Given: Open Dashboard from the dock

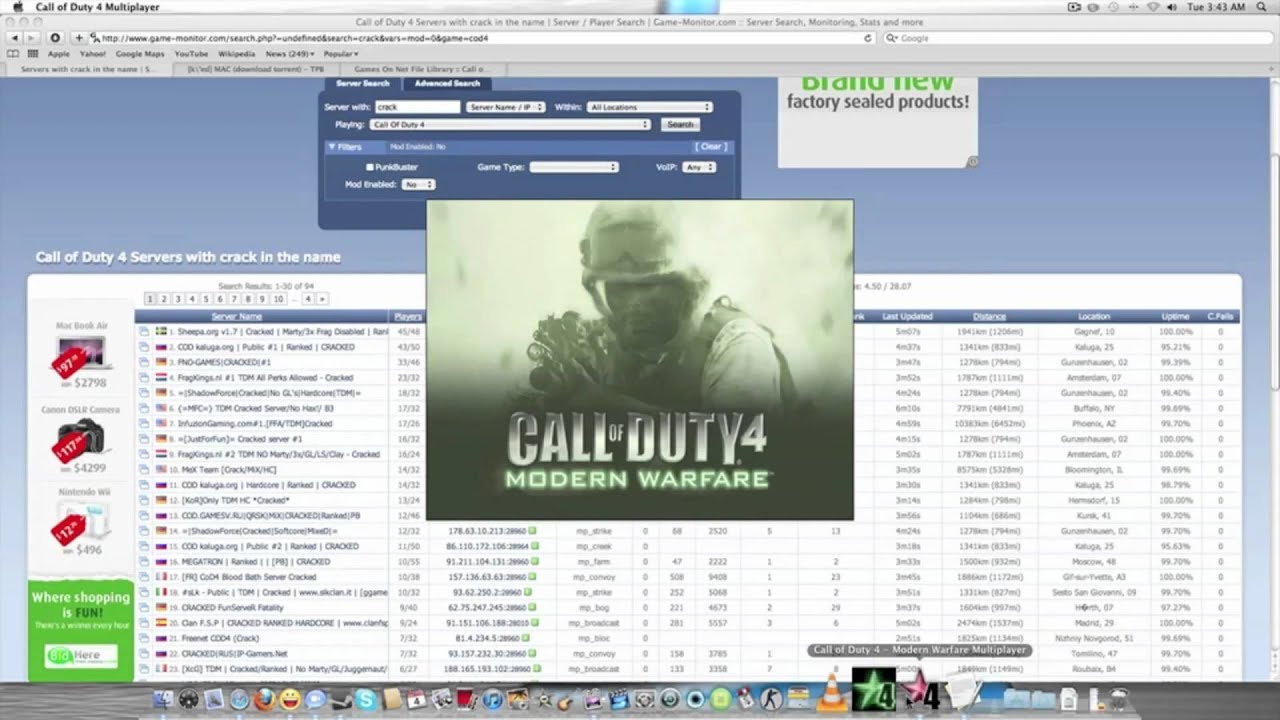Looking at the screenshot, I should coord(188,699).
